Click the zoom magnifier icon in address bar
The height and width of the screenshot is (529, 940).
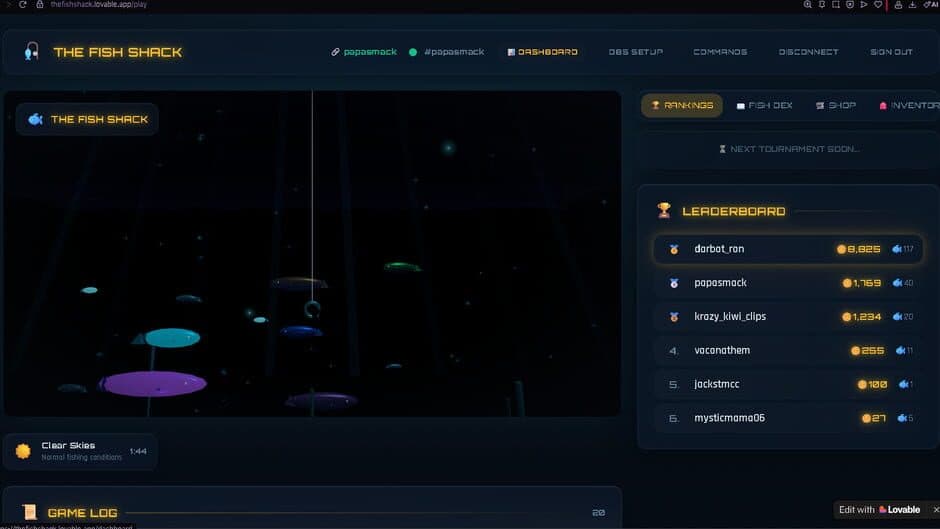click(807, 5)
